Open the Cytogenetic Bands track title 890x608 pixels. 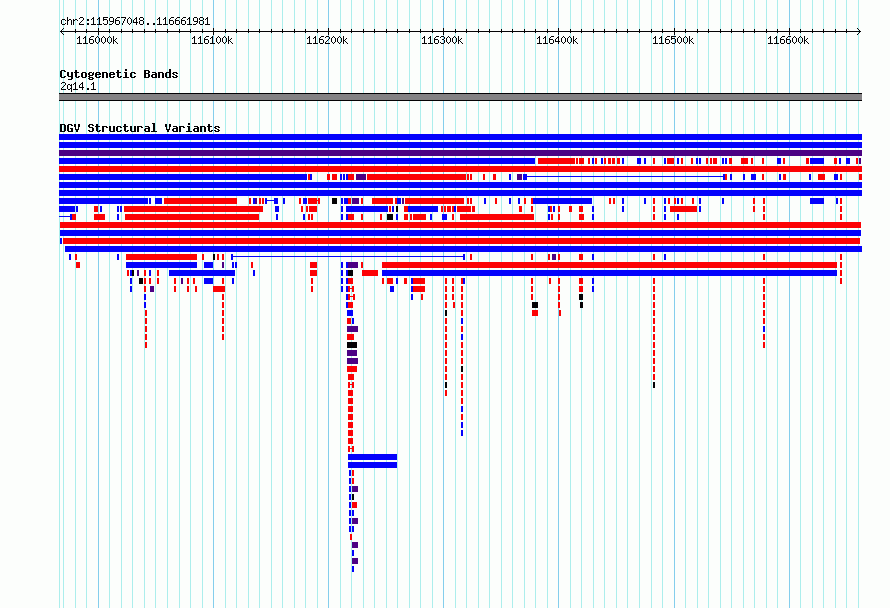(119, 74)
